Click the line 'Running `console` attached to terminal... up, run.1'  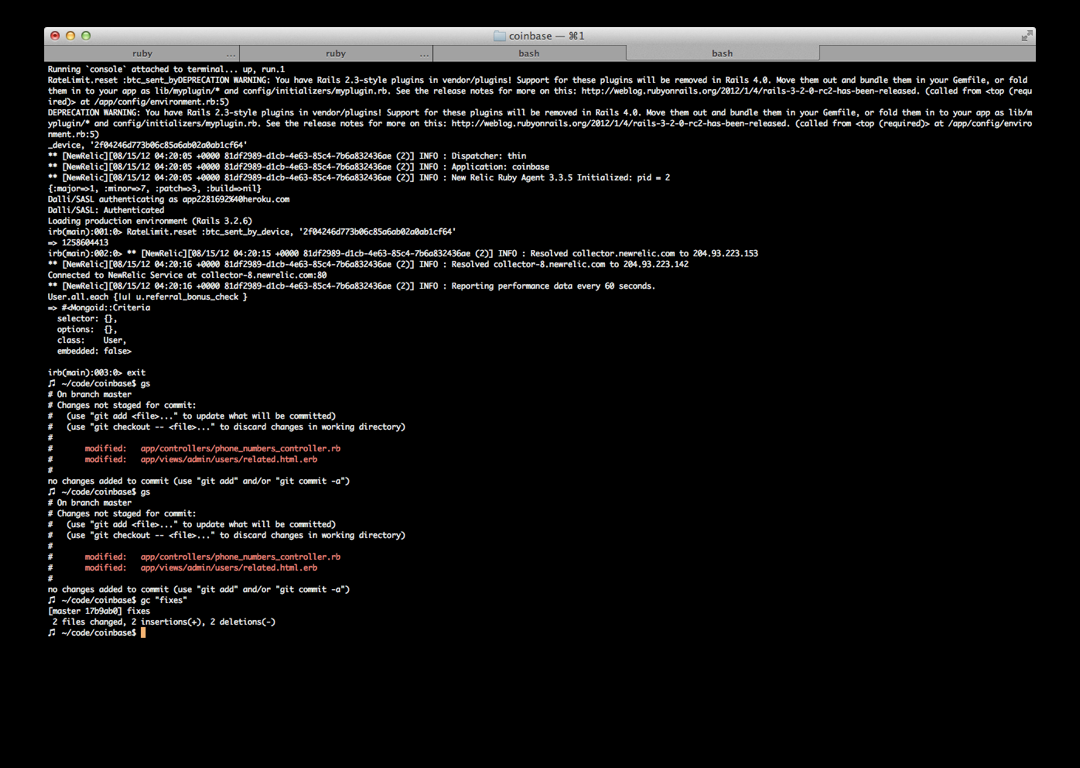(166, 69)
